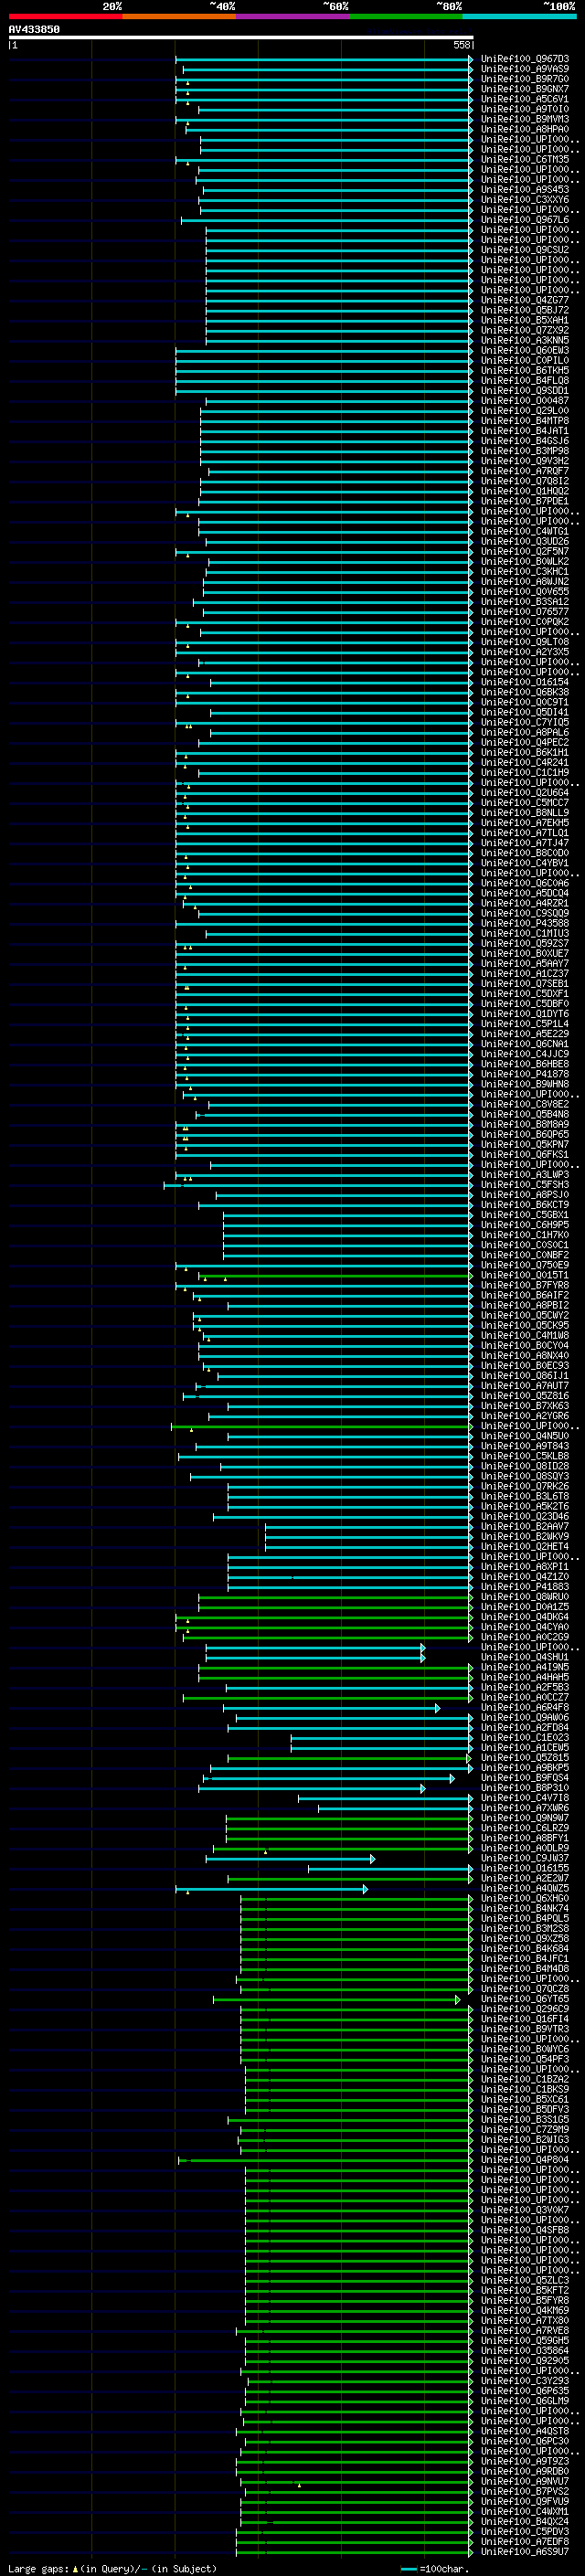The width and height of the screenshot is (585, 2576).
Task: Pick the UniRef100_A4I9N5 entry
Action: [x=525, y=1667]
